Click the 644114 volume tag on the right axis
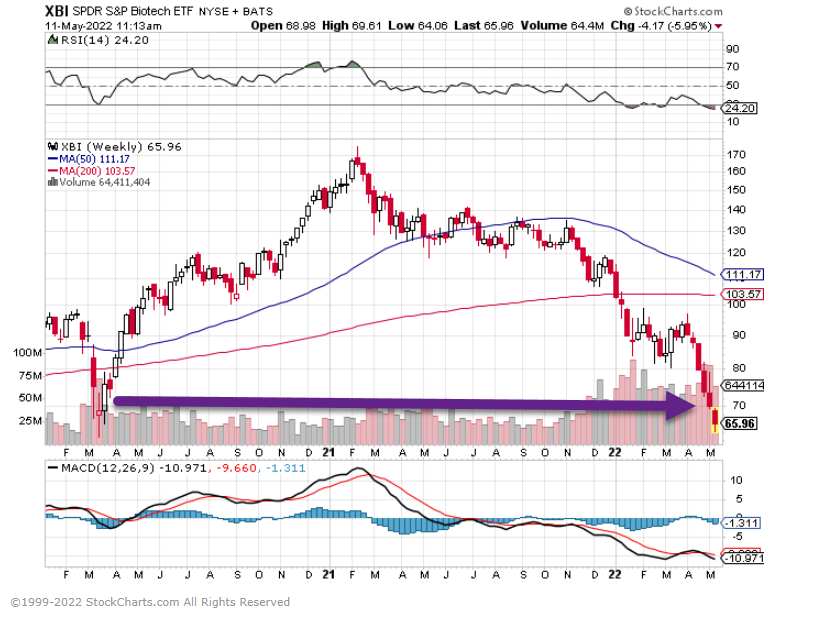The image size is (821, 619). coord(743,386)
